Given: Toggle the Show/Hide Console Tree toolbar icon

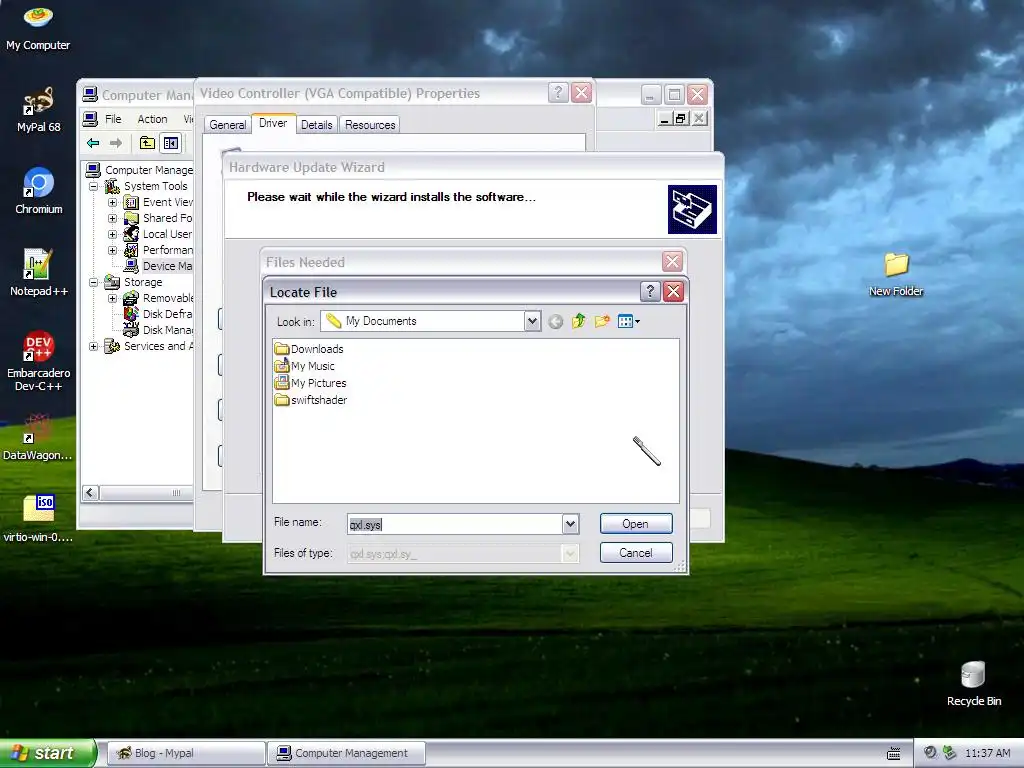Looking at the screenshot, I should [171, 143].
